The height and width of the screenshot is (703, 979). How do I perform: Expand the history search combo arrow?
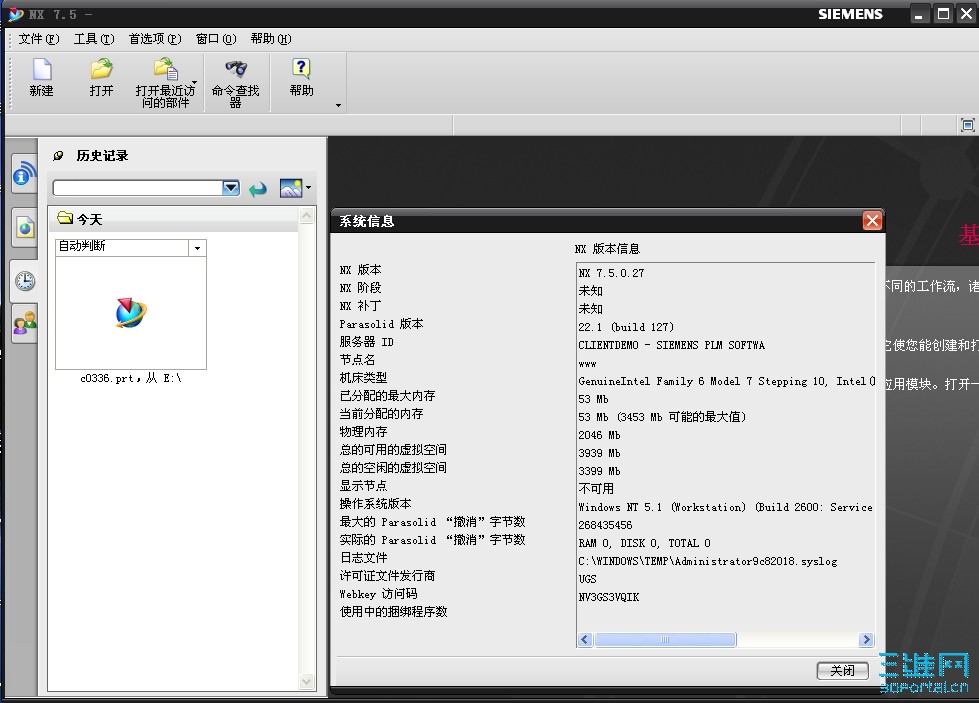tap(231, 188)
